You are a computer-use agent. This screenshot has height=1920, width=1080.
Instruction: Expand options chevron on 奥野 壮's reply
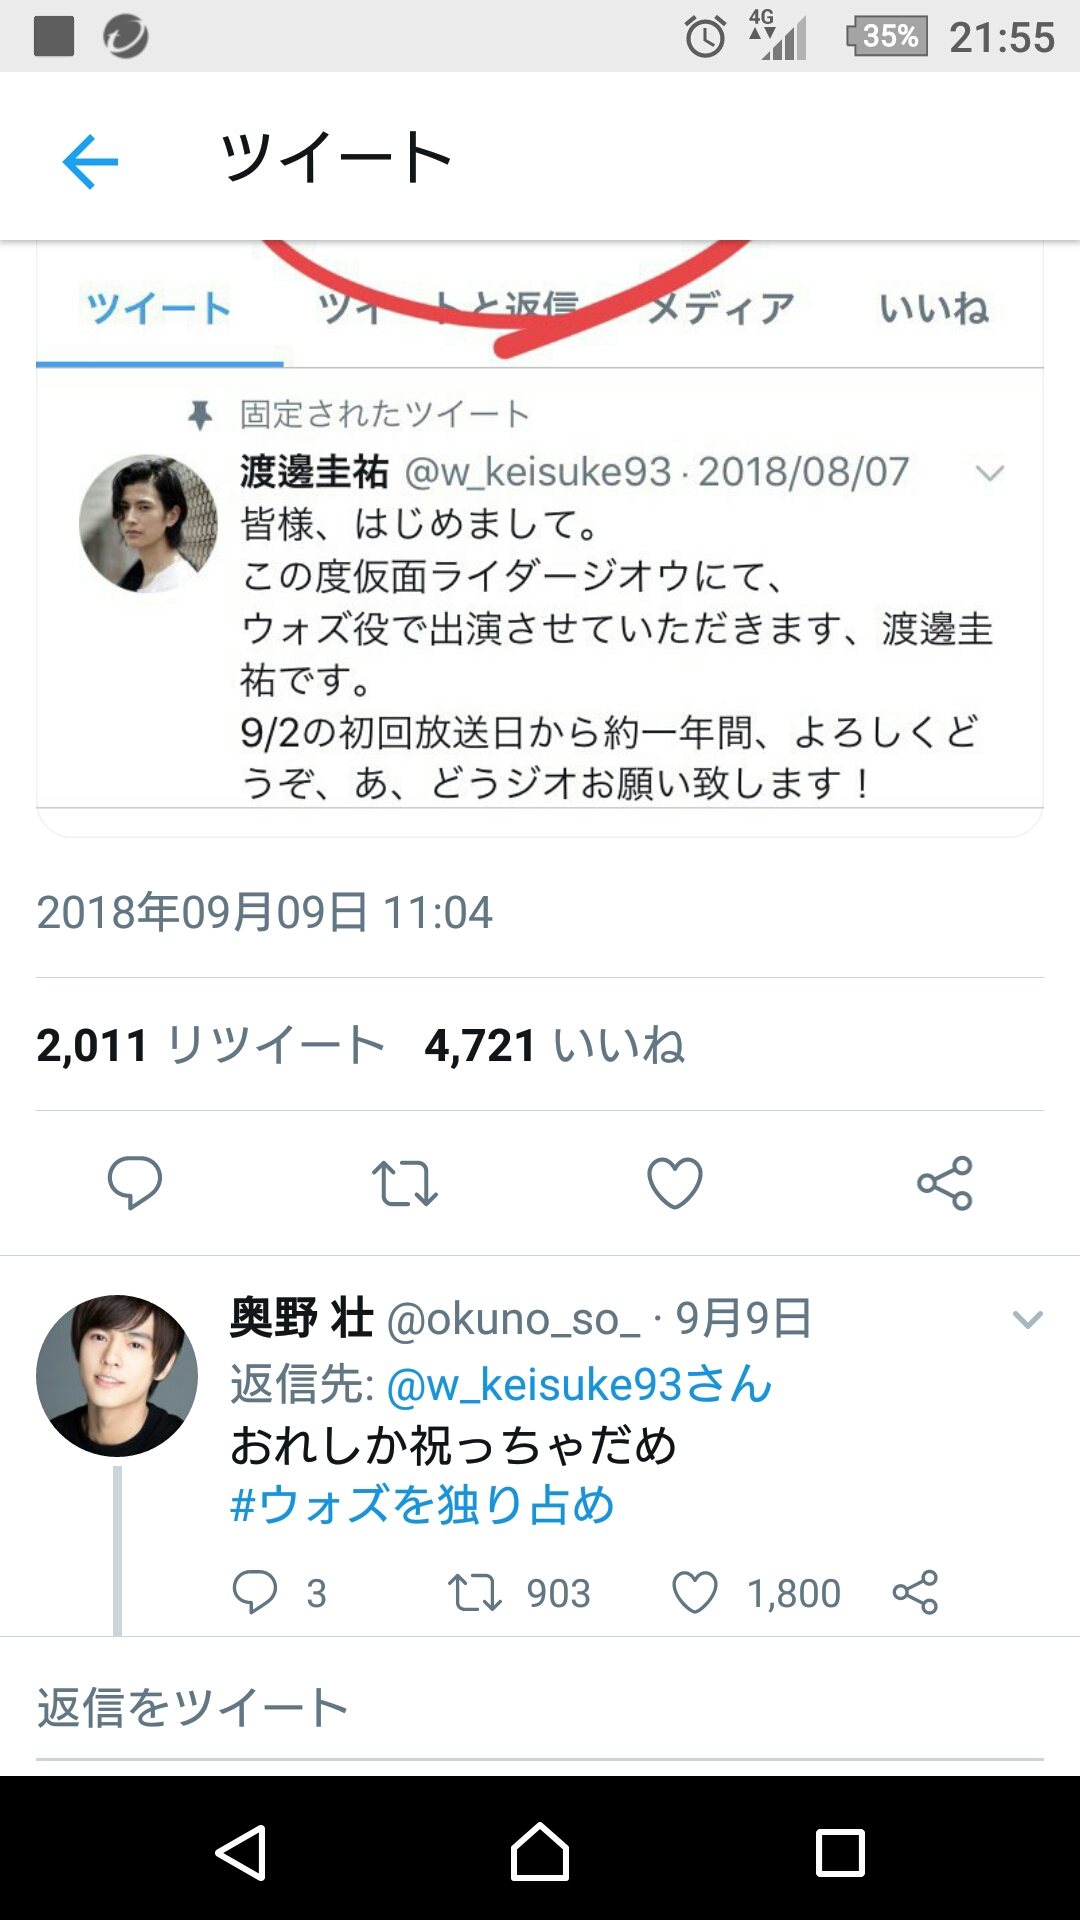pyautogui.click(x=1027, y=1320)
